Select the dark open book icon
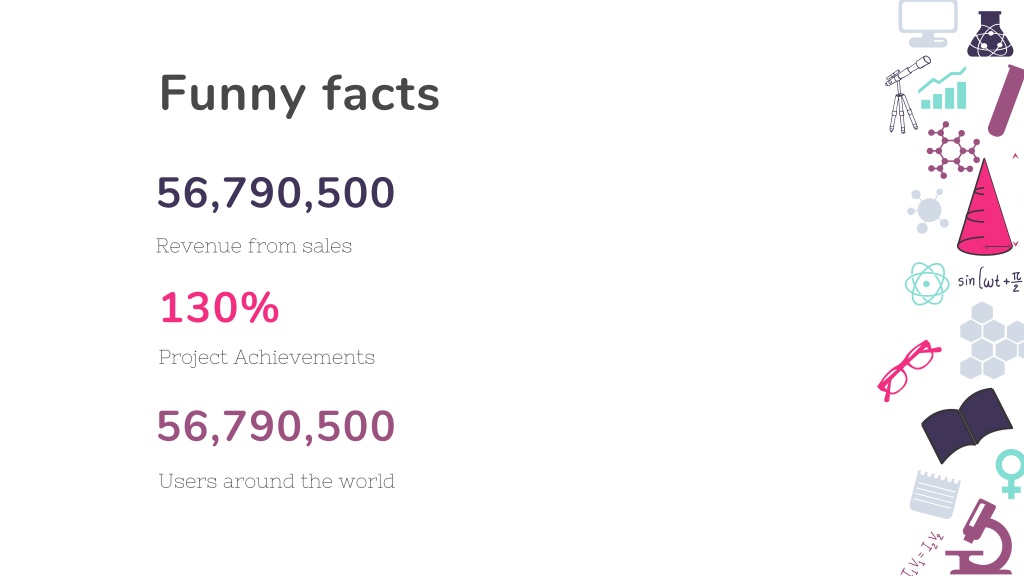 [967, 425]
